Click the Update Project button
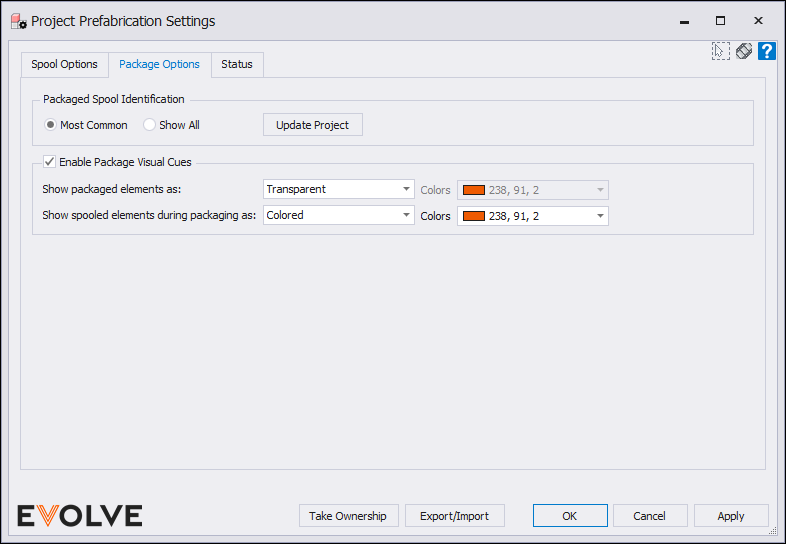Screen dimensions: 786x544 point(313,125)
